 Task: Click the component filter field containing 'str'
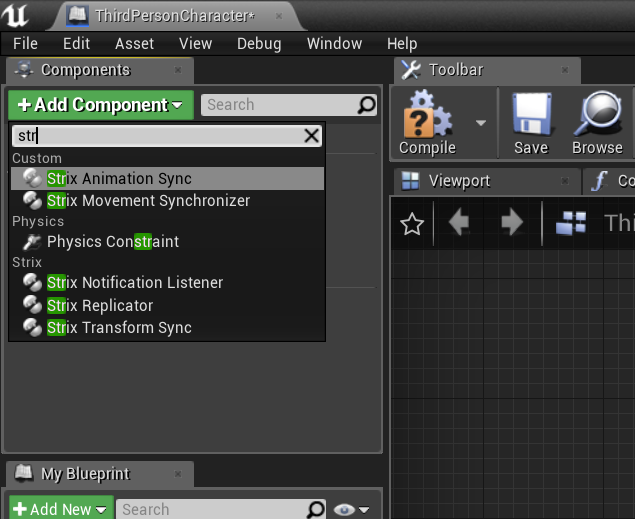[x=167, y=136]
